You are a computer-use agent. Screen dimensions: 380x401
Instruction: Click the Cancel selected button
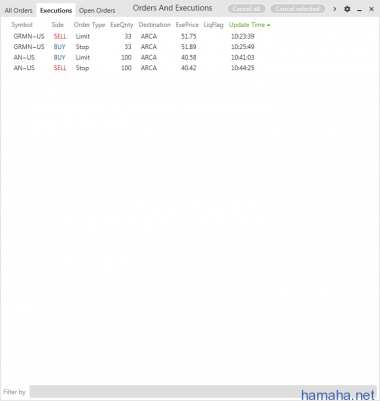coord(297,9)
